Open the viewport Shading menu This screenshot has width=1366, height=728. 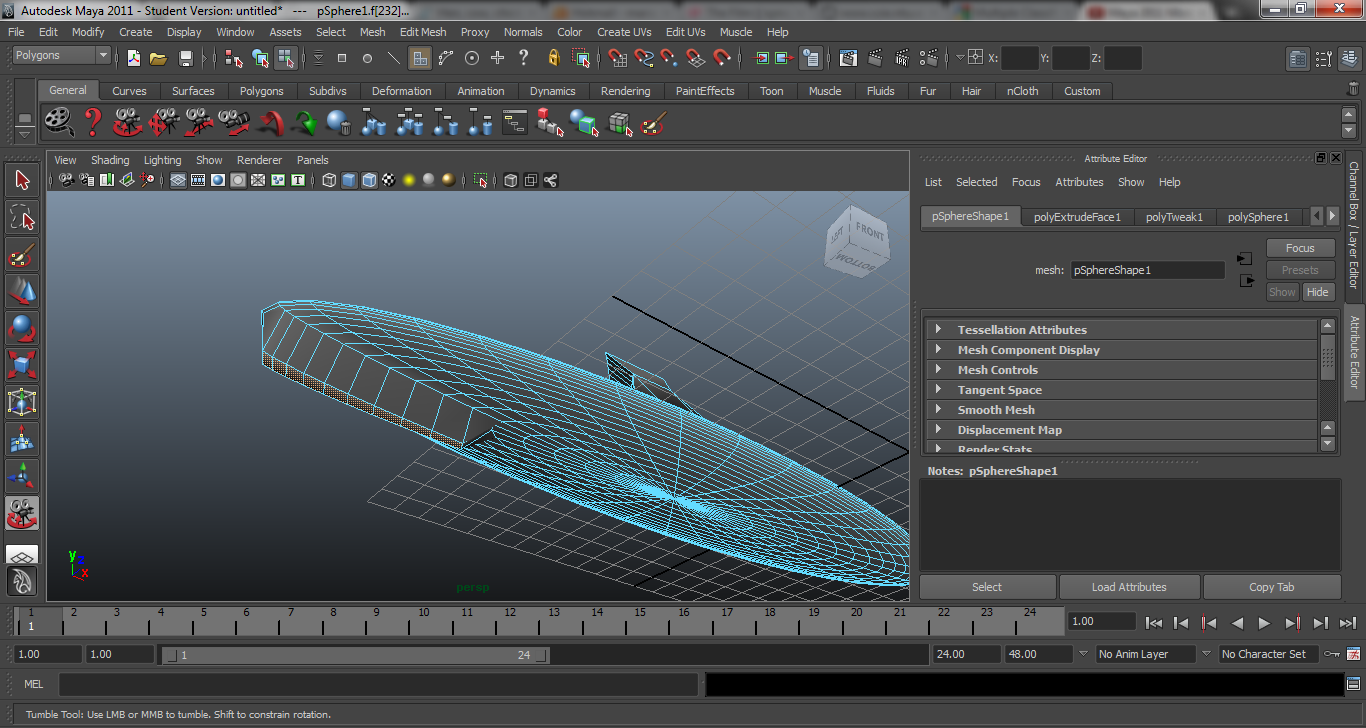[110, 160]
